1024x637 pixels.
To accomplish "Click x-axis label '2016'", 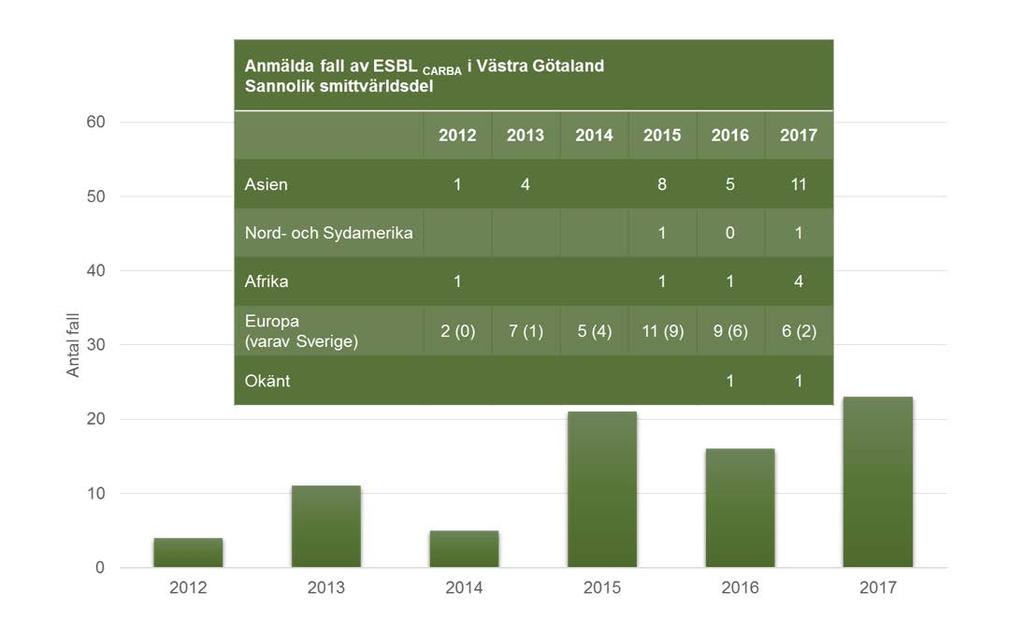I will click(x=740, y=588).
